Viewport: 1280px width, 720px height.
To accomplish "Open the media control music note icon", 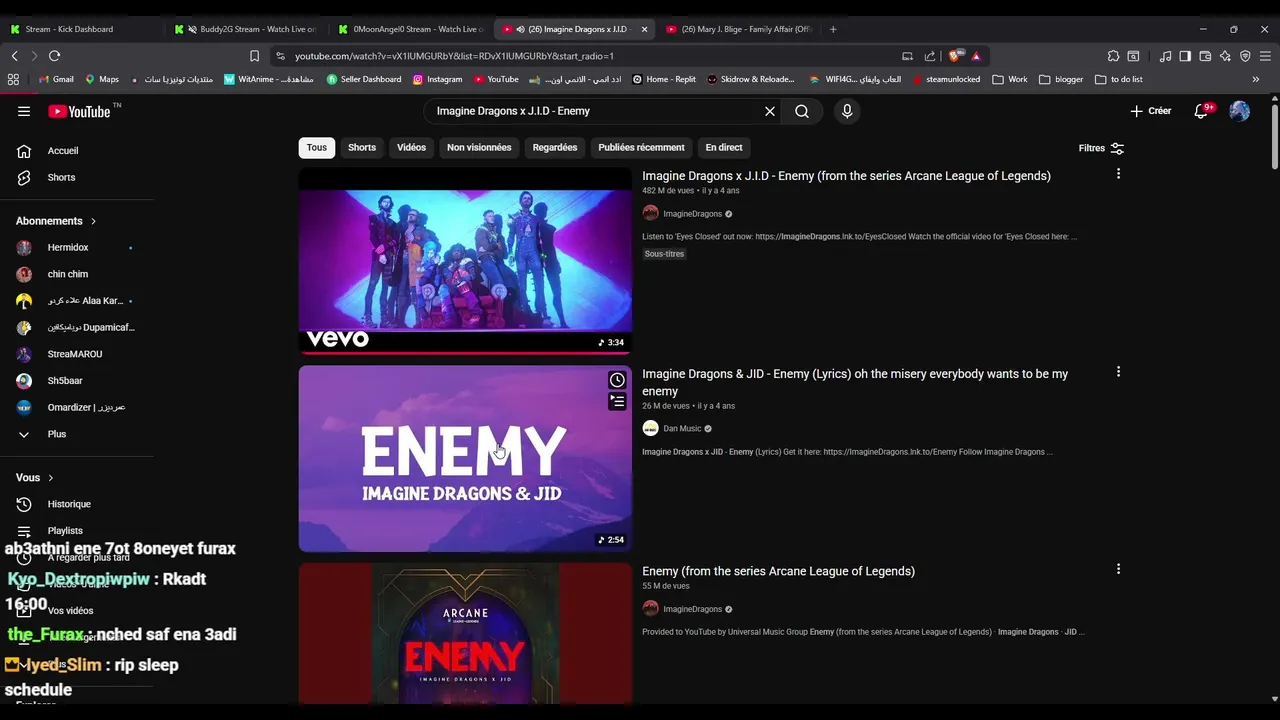I will coord(1165,56).
